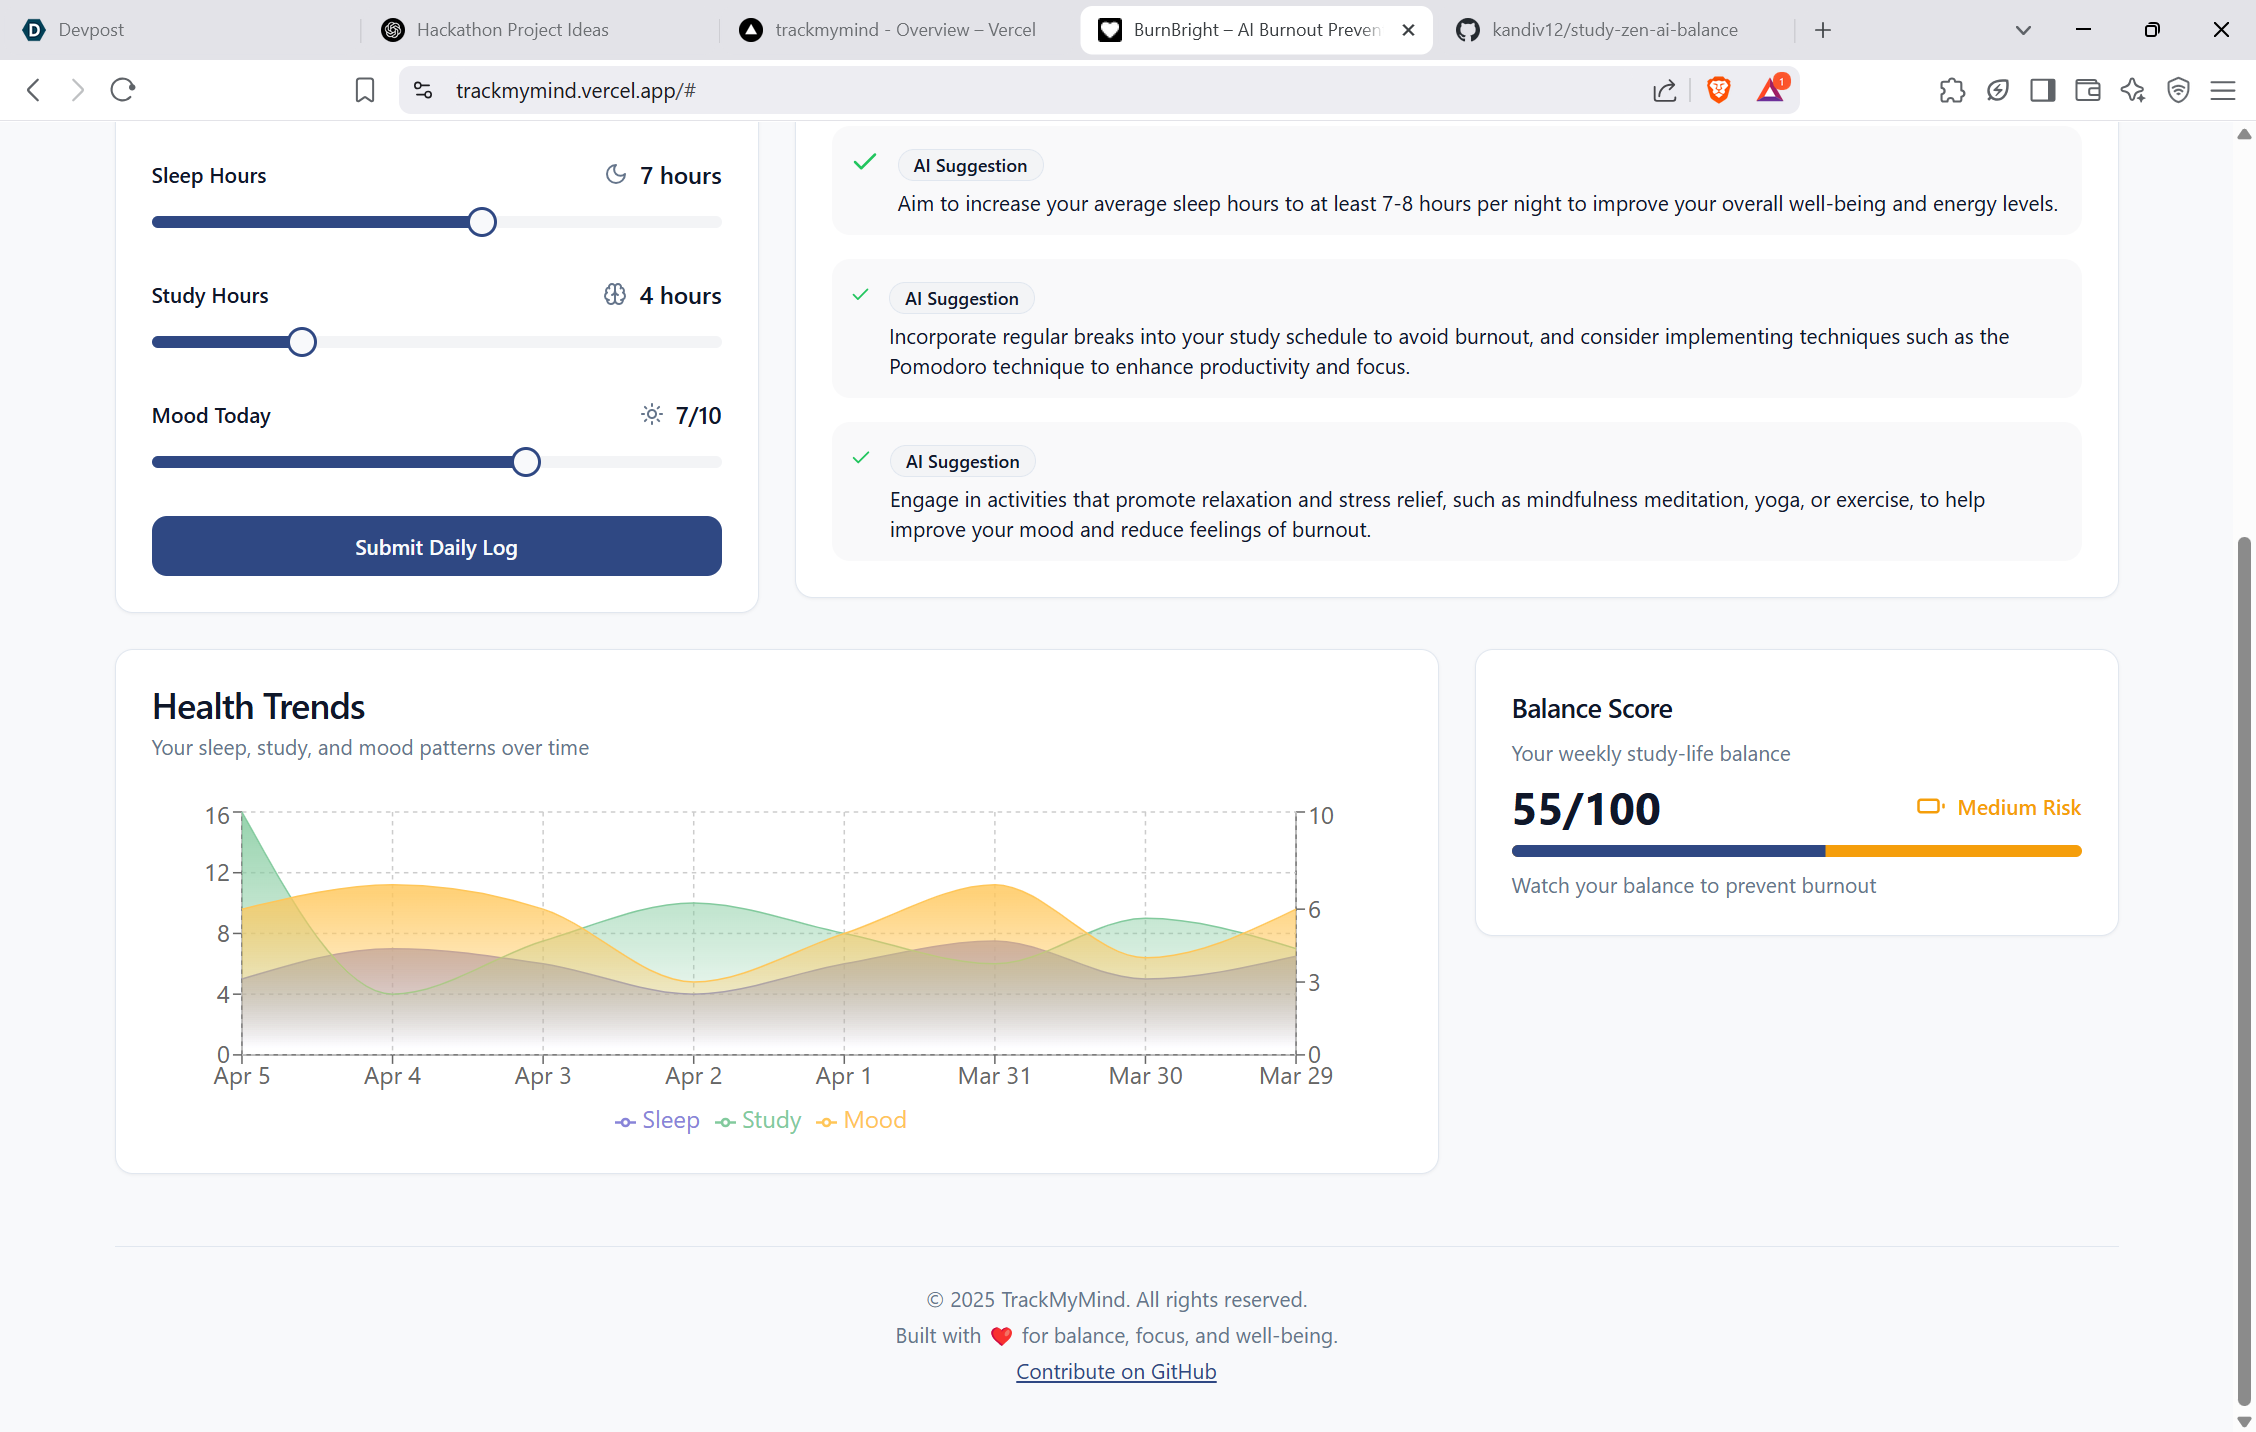Toggle Sleep series in chart legend

click(657, 1120)
